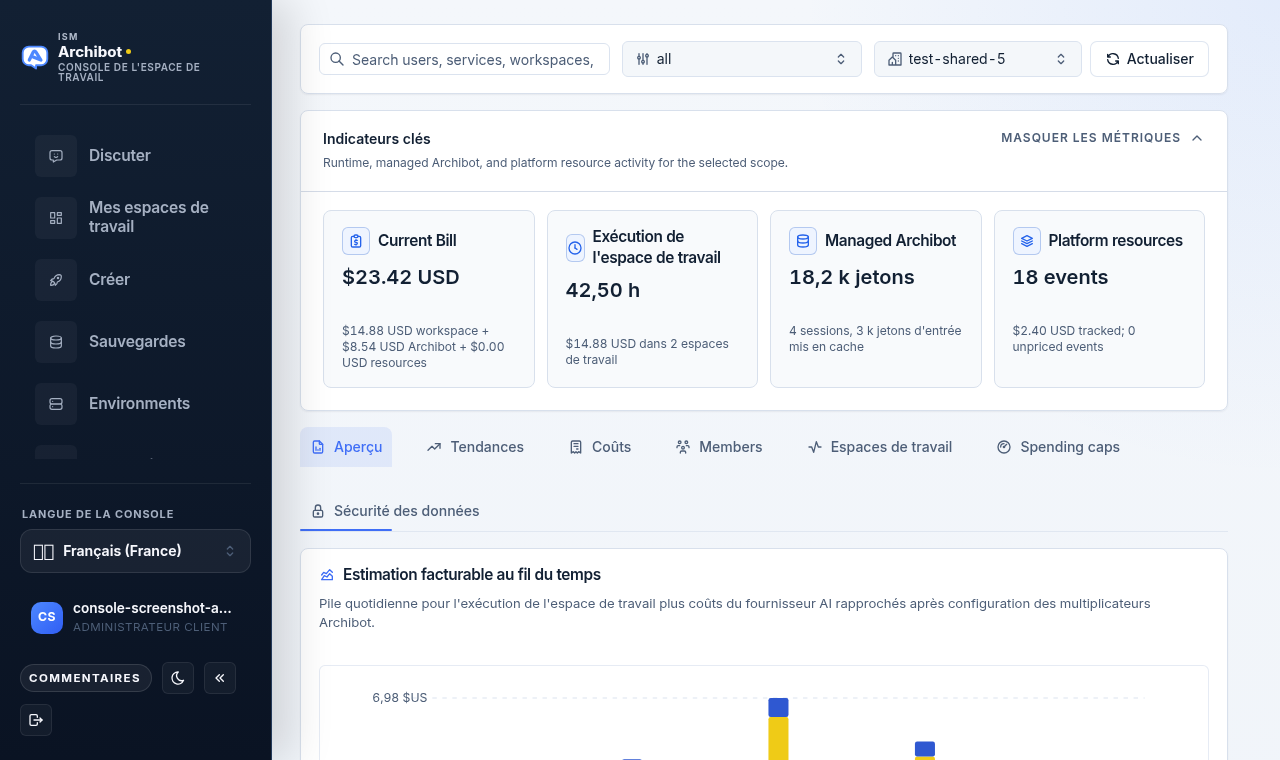Click the Platform resources layers icon
The width and height of the screenshot is (1280, 760).
1027,241
